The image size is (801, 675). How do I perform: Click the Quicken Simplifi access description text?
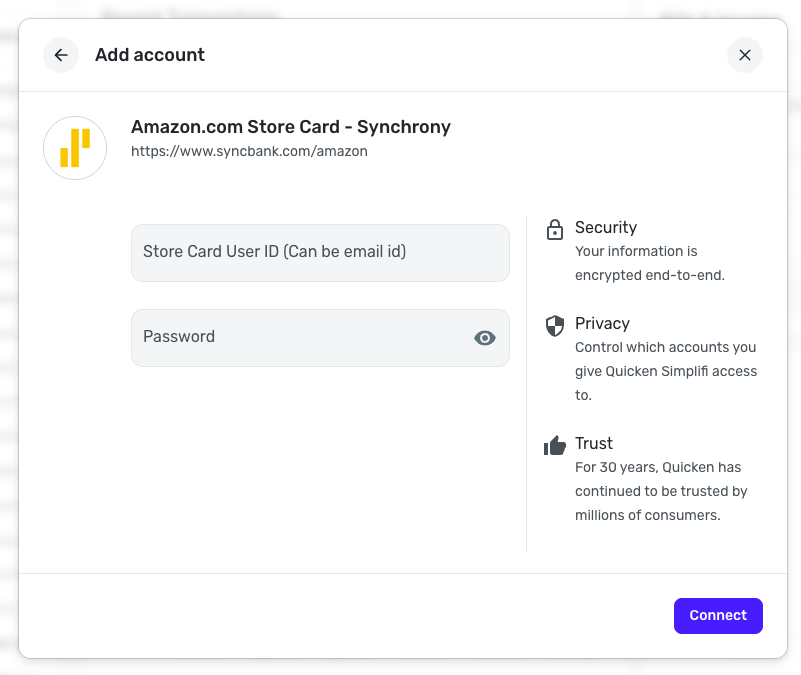click(x=666, y=371)
